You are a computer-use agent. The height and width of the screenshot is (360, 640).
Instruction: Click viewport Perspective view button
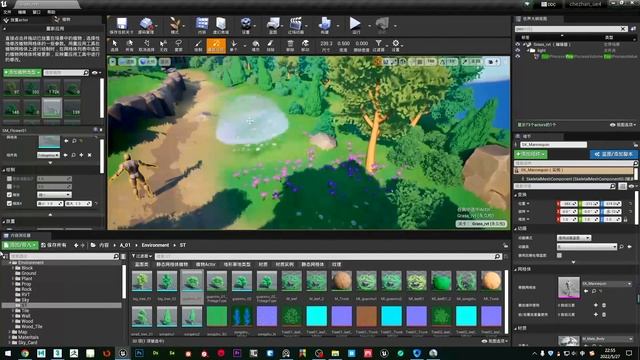point(127,62)
